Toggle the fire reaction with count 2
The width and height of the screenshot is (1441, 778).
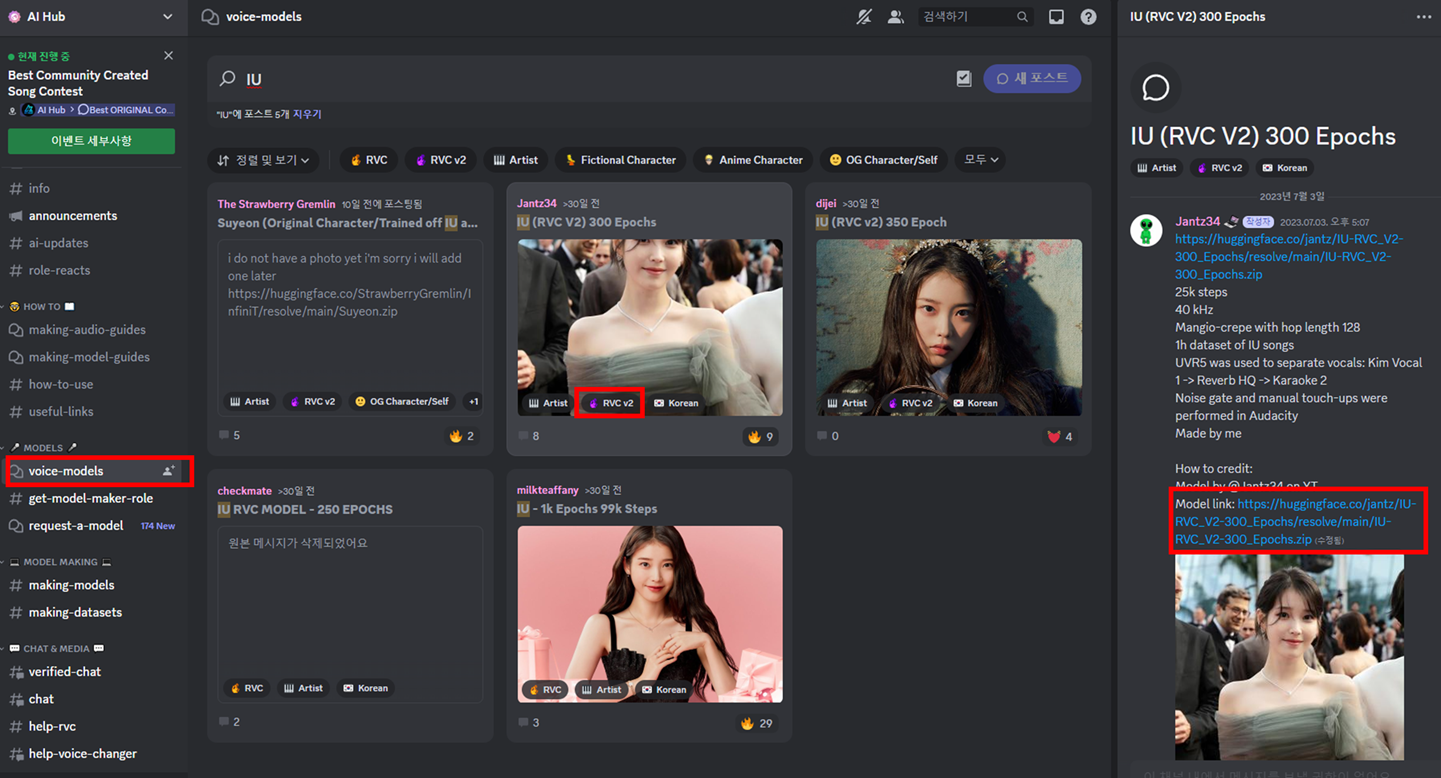coord(462,436)
